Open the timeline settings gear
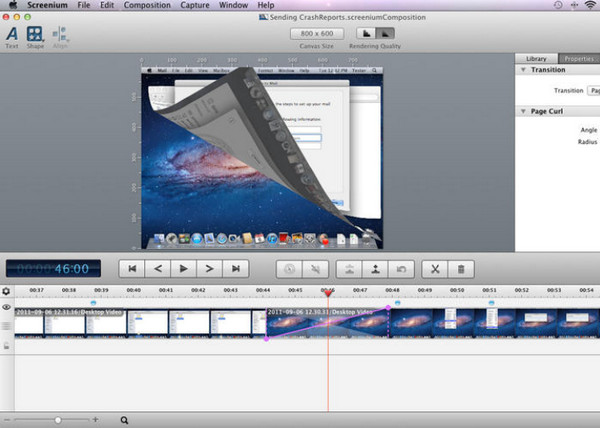The height and width of the screenshot is (428, 600). coord(6,291)
